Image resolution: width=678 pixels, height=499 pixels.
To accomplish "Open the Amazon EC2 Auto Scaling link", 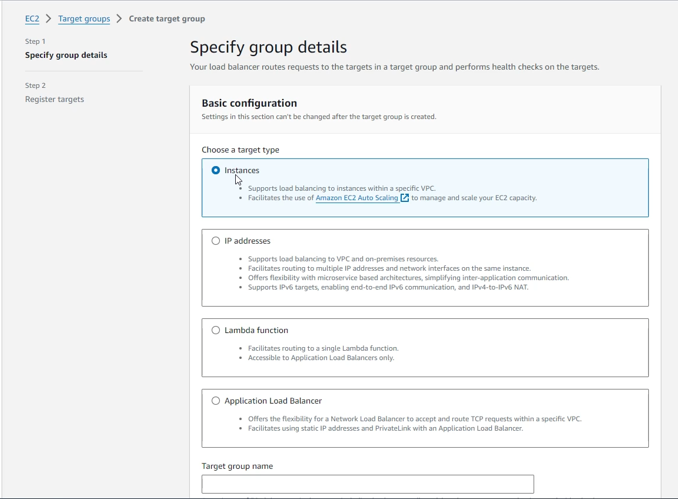I will [x=356, y=198].
